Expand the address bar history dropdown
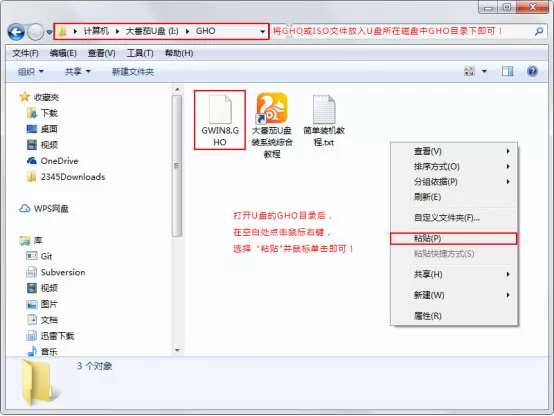The width and height of the screenshot is (554, 416). tap(263, 31)
